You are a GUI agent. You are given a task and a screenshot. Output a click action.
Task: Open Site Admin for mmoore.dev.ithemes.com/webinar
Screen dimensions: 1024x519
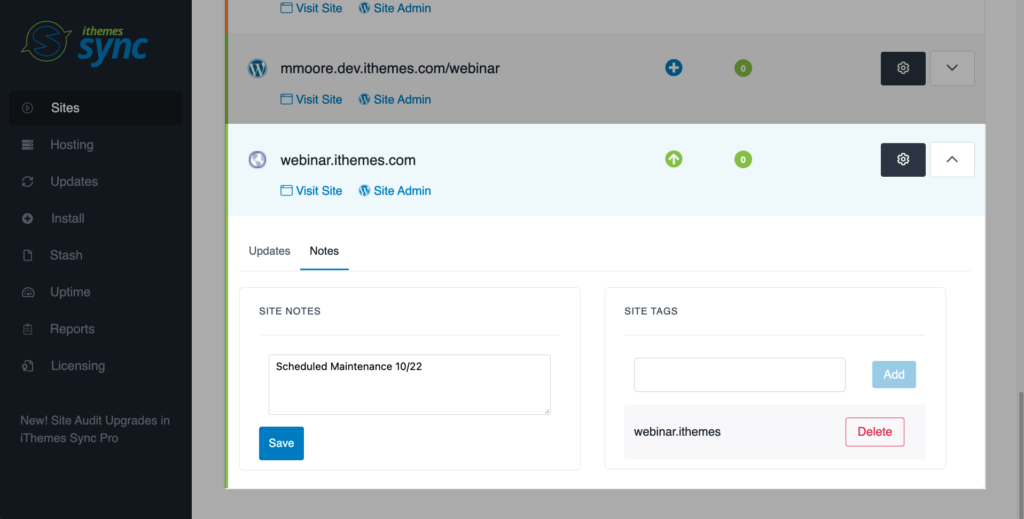394,99
